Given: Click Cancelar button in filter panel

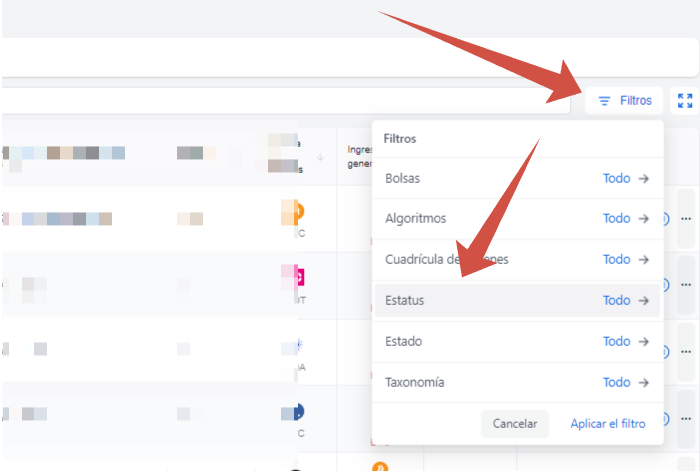Looking at the screenshot, I should (515, 424).
